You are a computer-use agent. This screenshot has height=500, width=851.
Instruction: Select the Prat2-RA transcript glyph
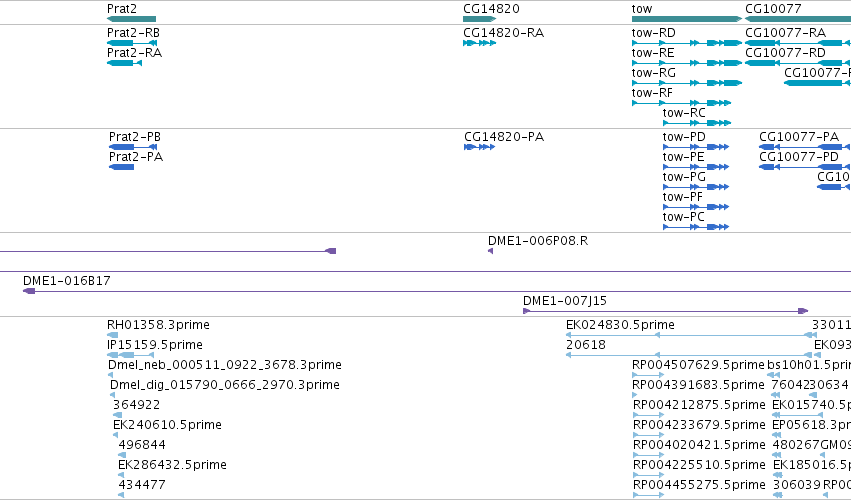pyautogui.click(x=124, y=63)
